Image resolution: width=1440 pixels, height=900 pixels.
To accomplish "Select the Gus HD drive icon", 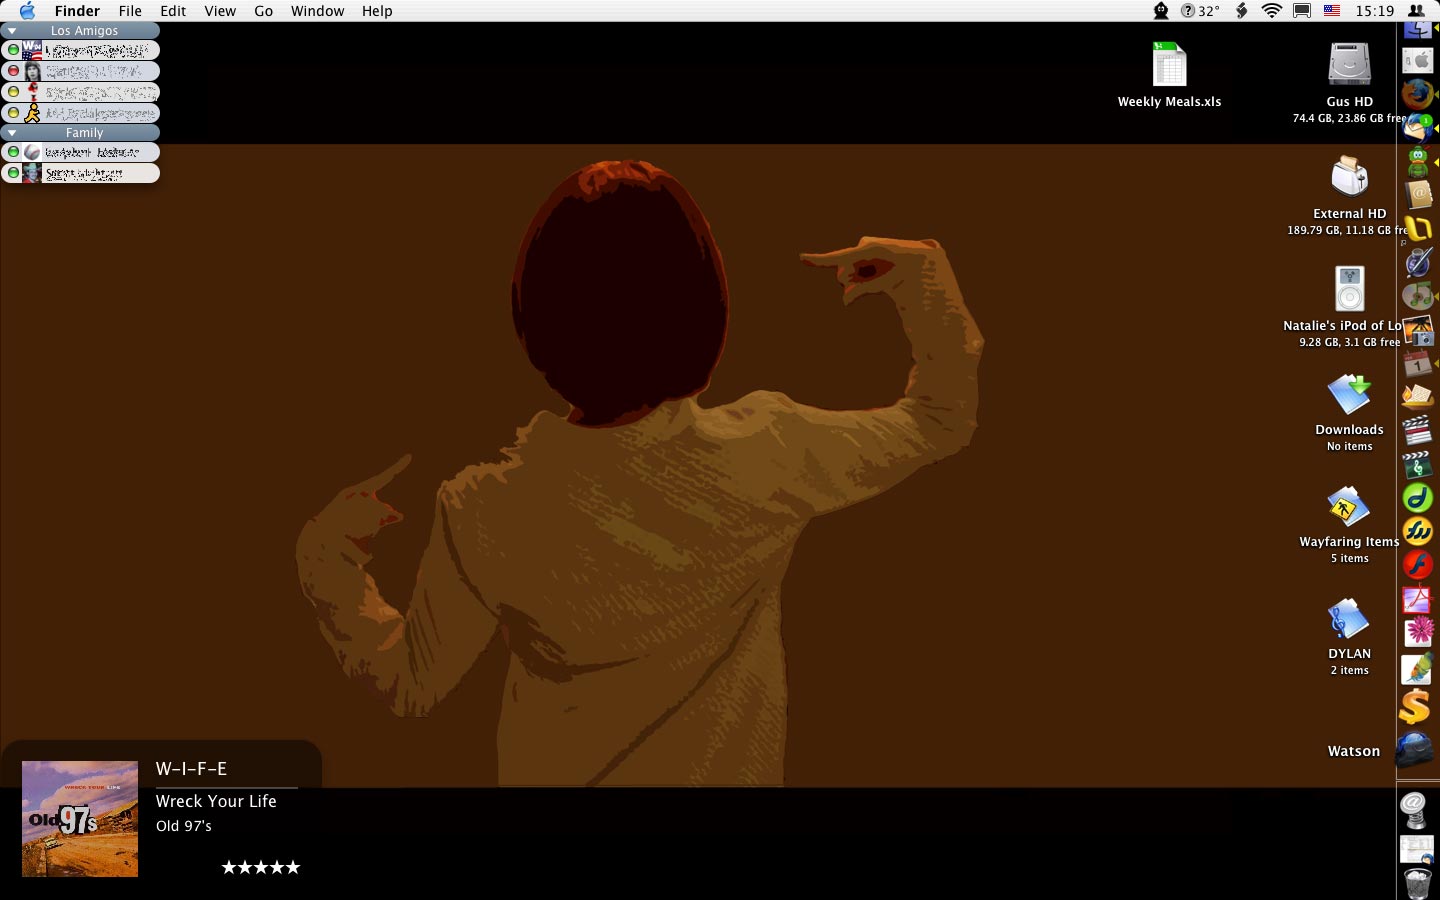I will [x=1349, y=65].
